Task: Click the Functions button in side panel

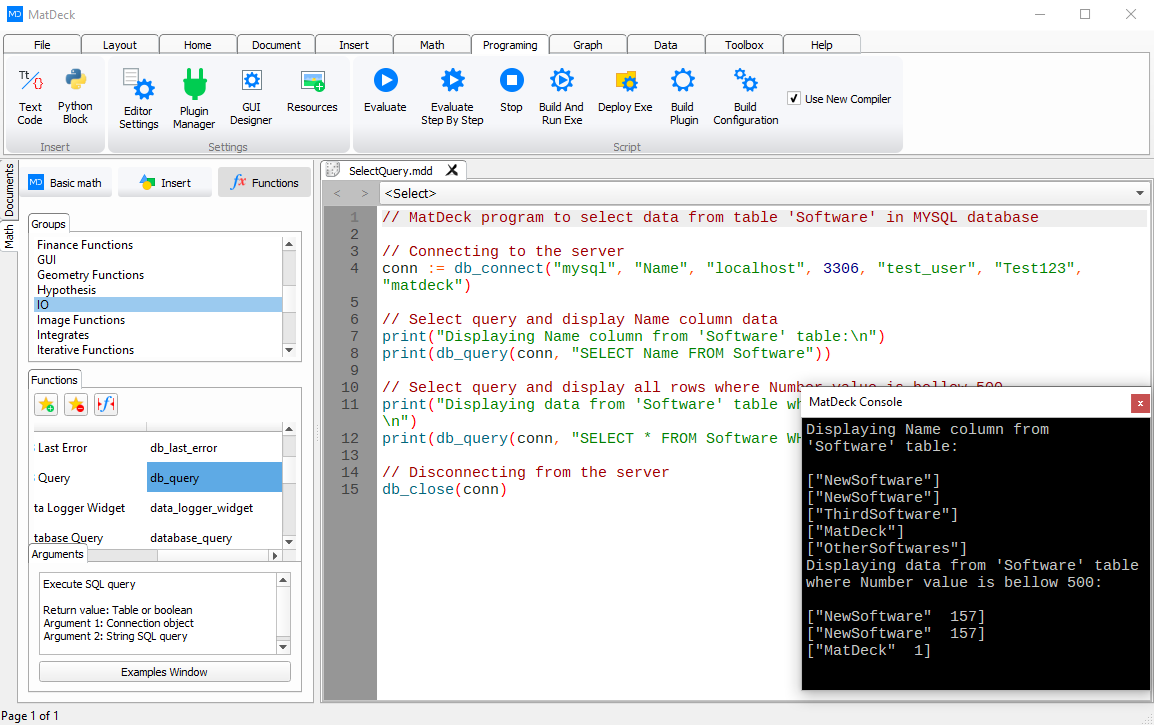Action: (265, 183)
